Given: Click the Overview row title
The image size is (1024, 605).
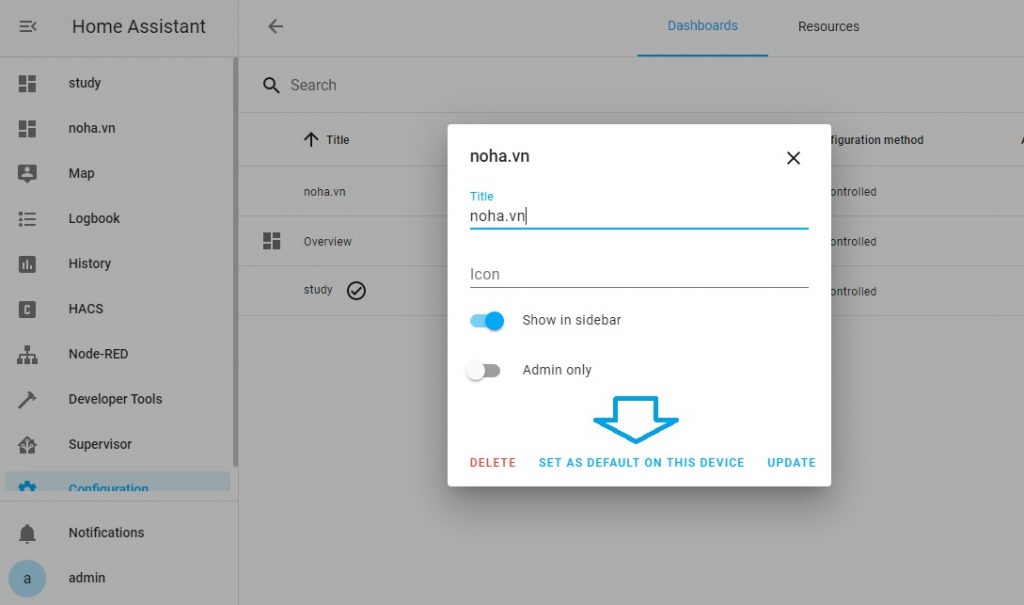Looking at the screenshot, I should point(327,241).
